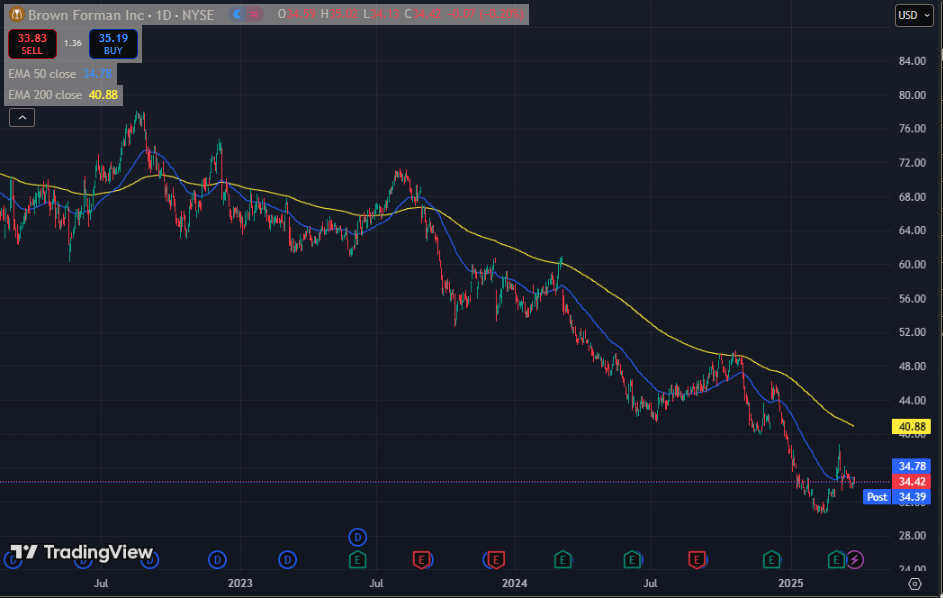This screenshot has height=598, width=943.
Task: Click the last green earnings marker near 2025
Action: 837,559
